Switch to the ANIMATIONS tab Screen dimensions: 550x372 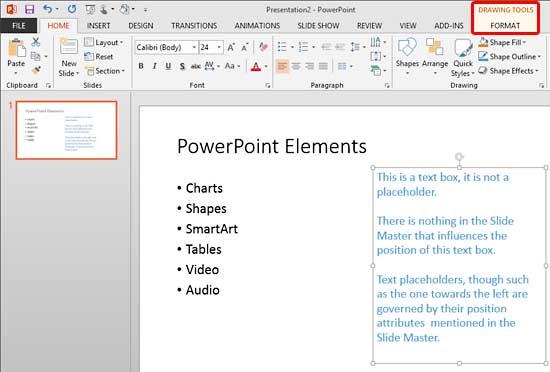(x=257, y=26)
